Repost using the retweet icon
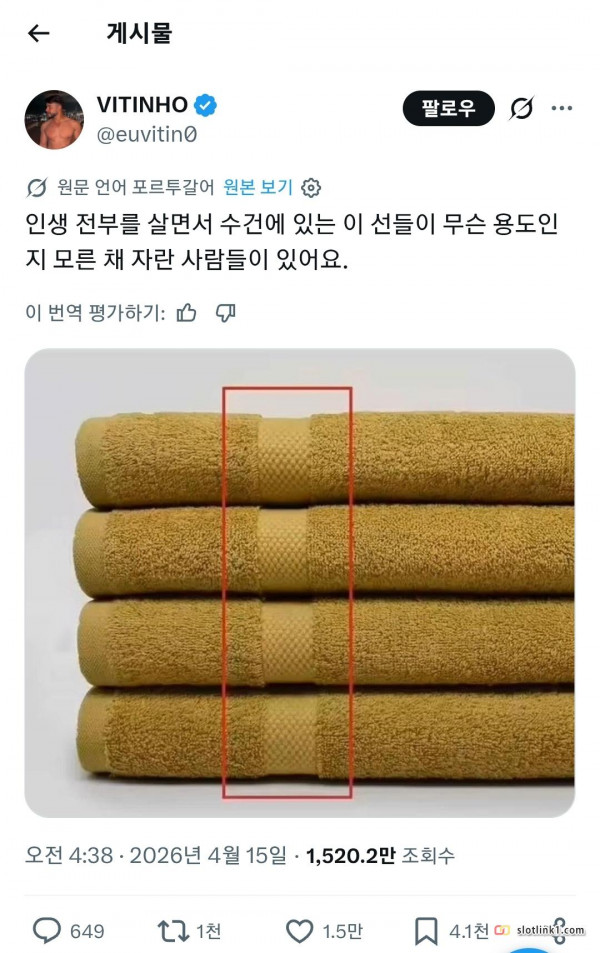600x953 pixels. [174, 931]
